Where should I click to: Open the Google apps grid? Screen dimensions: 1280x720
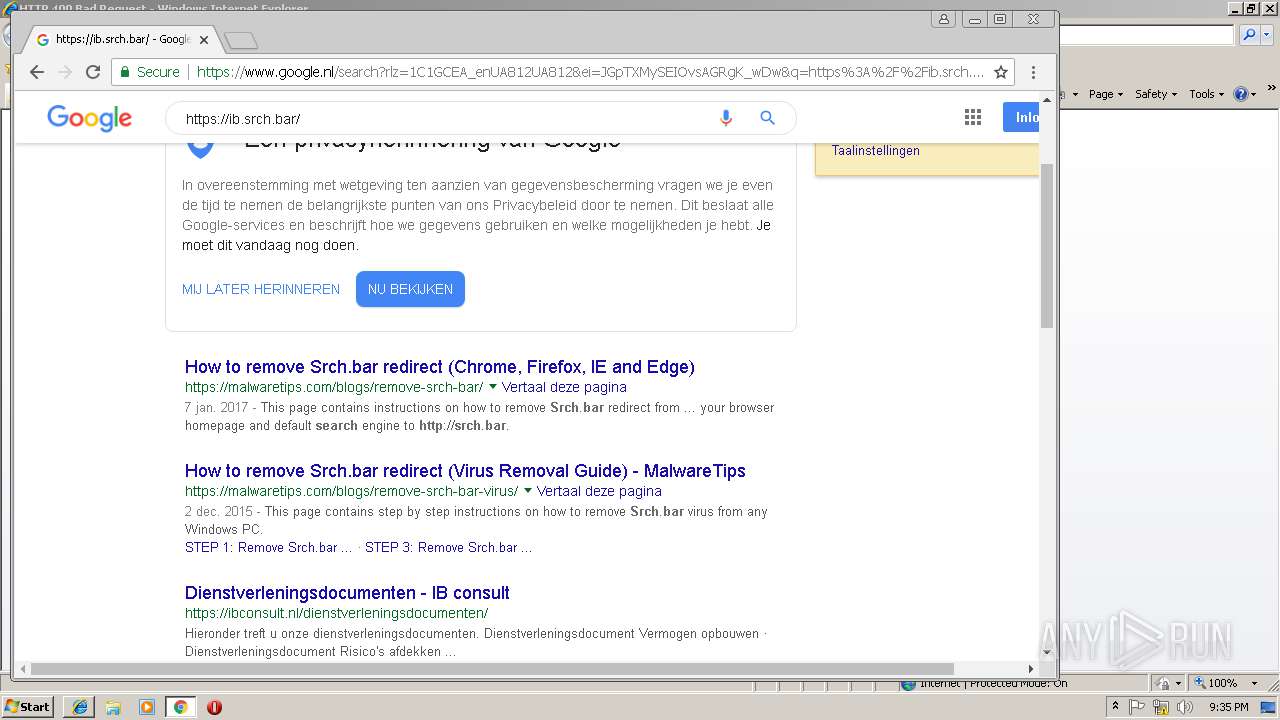[x=973, y=118]
